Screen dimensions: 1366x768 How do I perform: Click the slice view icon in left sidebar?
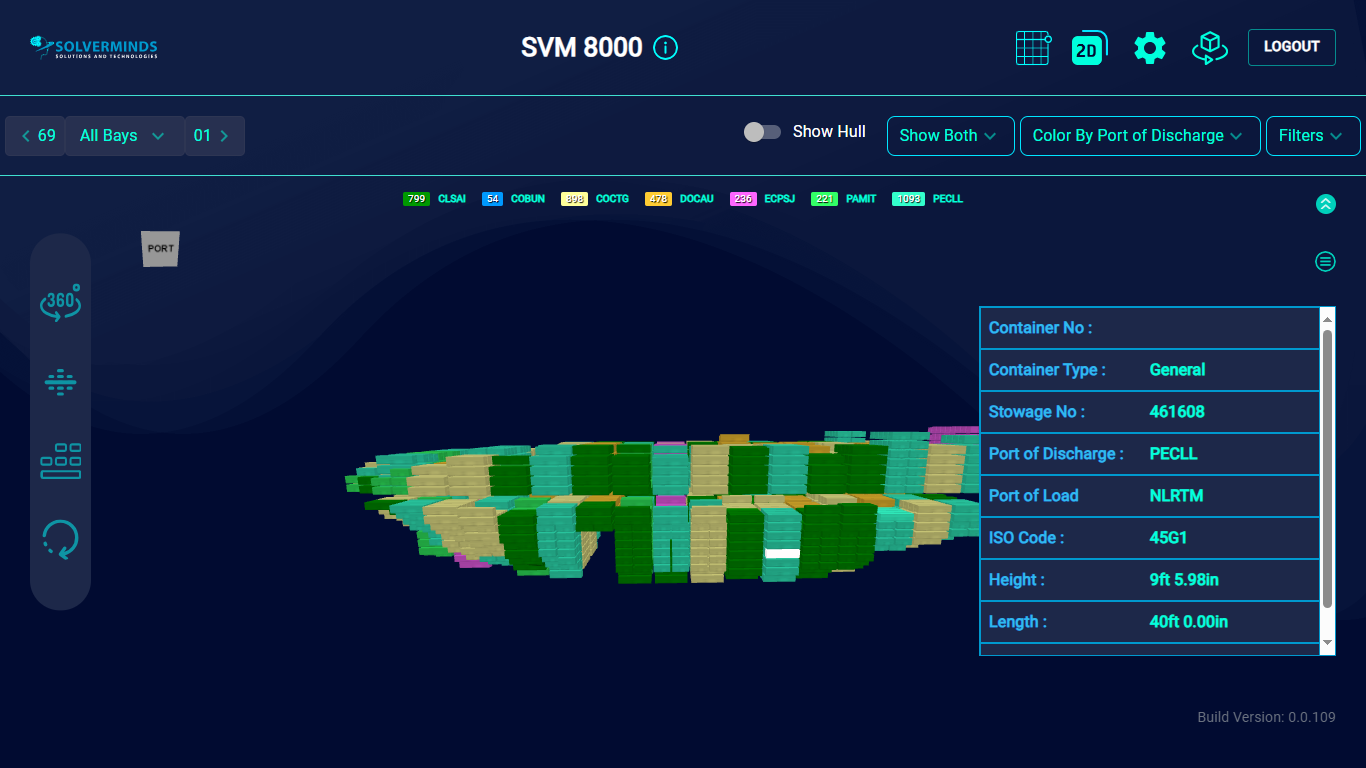tap(60, 382)
